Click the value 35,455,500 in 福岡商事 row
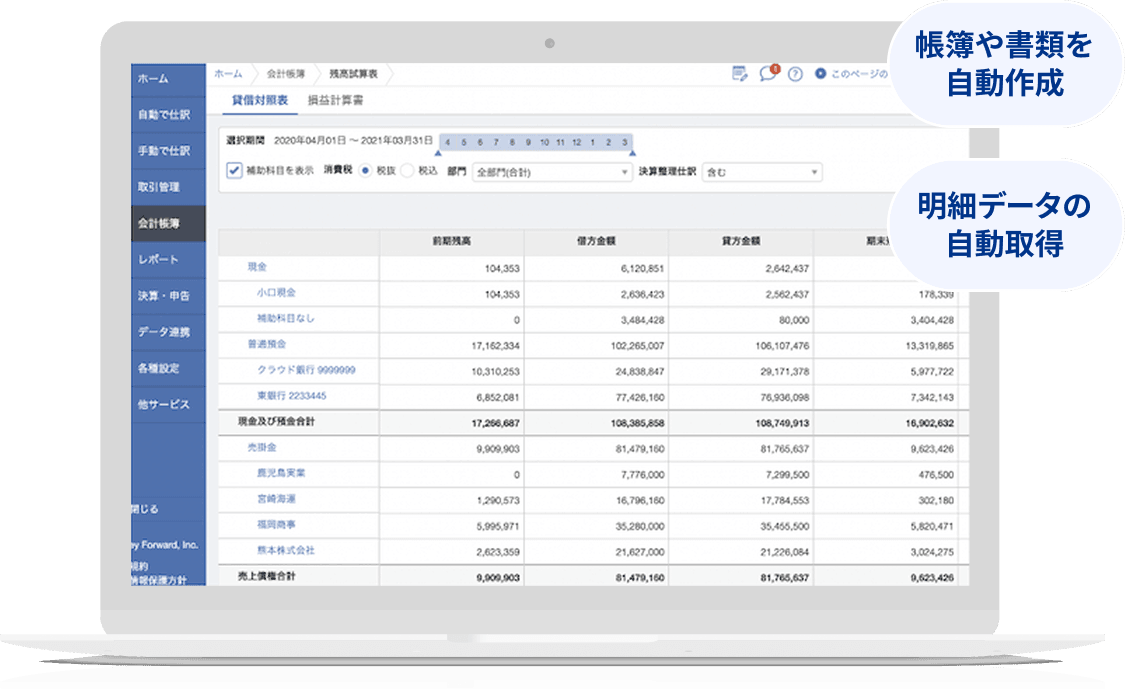This screenshot has height=689, width=1125. [x=784, y=526]
